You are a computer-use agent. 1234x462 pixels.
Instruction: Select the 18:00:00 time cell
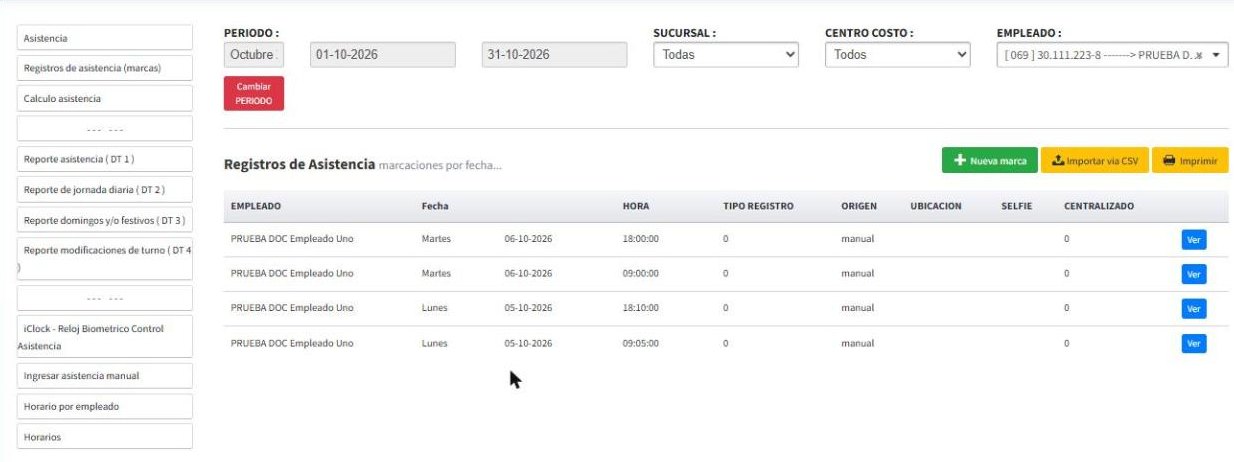click(x=640, y=240)
